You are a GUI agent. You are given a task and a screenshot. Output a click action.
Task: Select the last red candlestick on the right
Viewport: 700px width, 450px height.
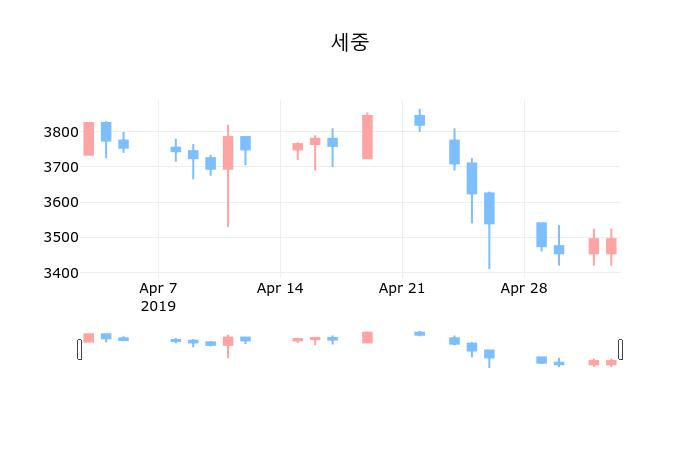tap(611, 246)
